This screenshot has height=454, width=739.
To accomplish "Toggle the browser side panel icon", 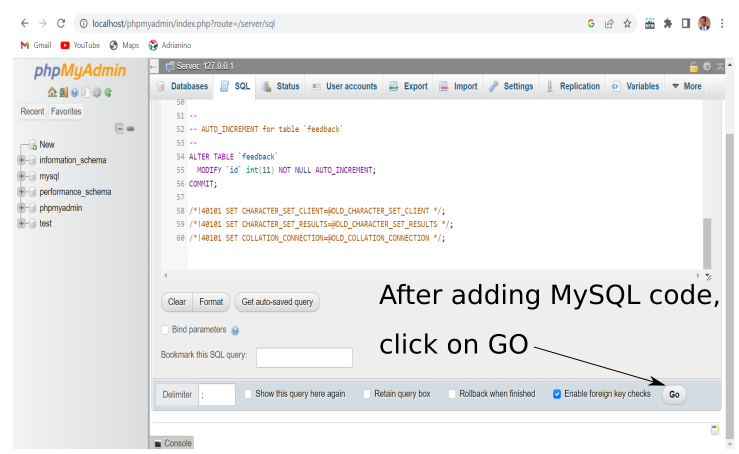I will tap(686, 23).
